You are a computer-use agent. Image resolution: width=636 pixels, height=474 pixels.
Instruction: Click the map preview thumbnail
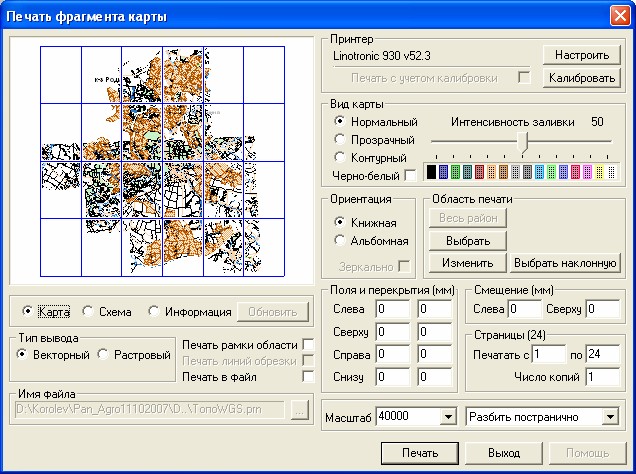[161, 162]
